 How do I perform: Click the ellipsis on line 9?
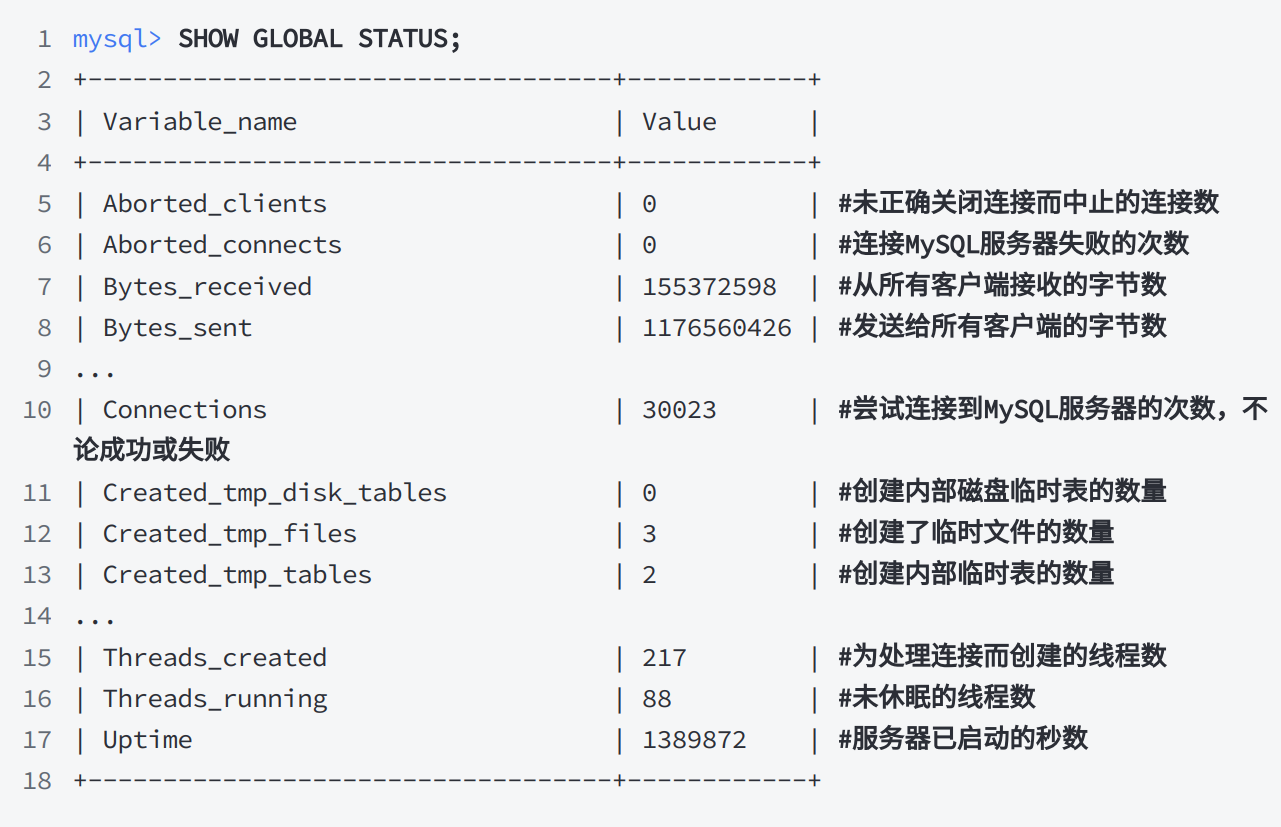pos(95,376)
